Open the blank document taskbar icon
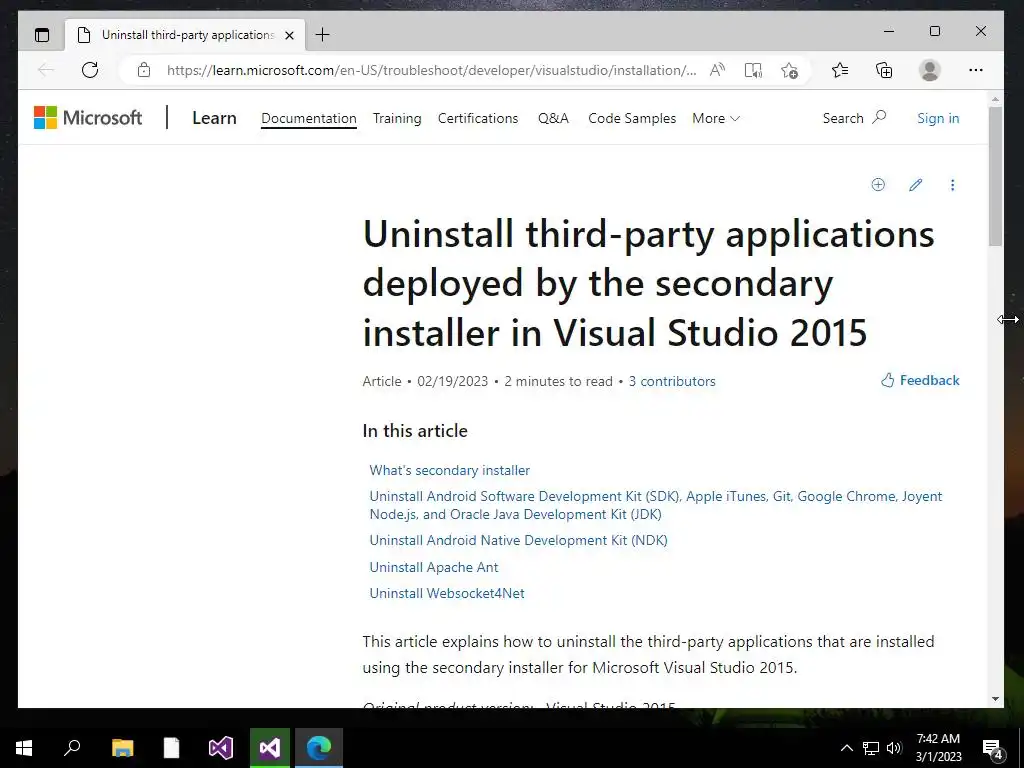 [171, 748]
